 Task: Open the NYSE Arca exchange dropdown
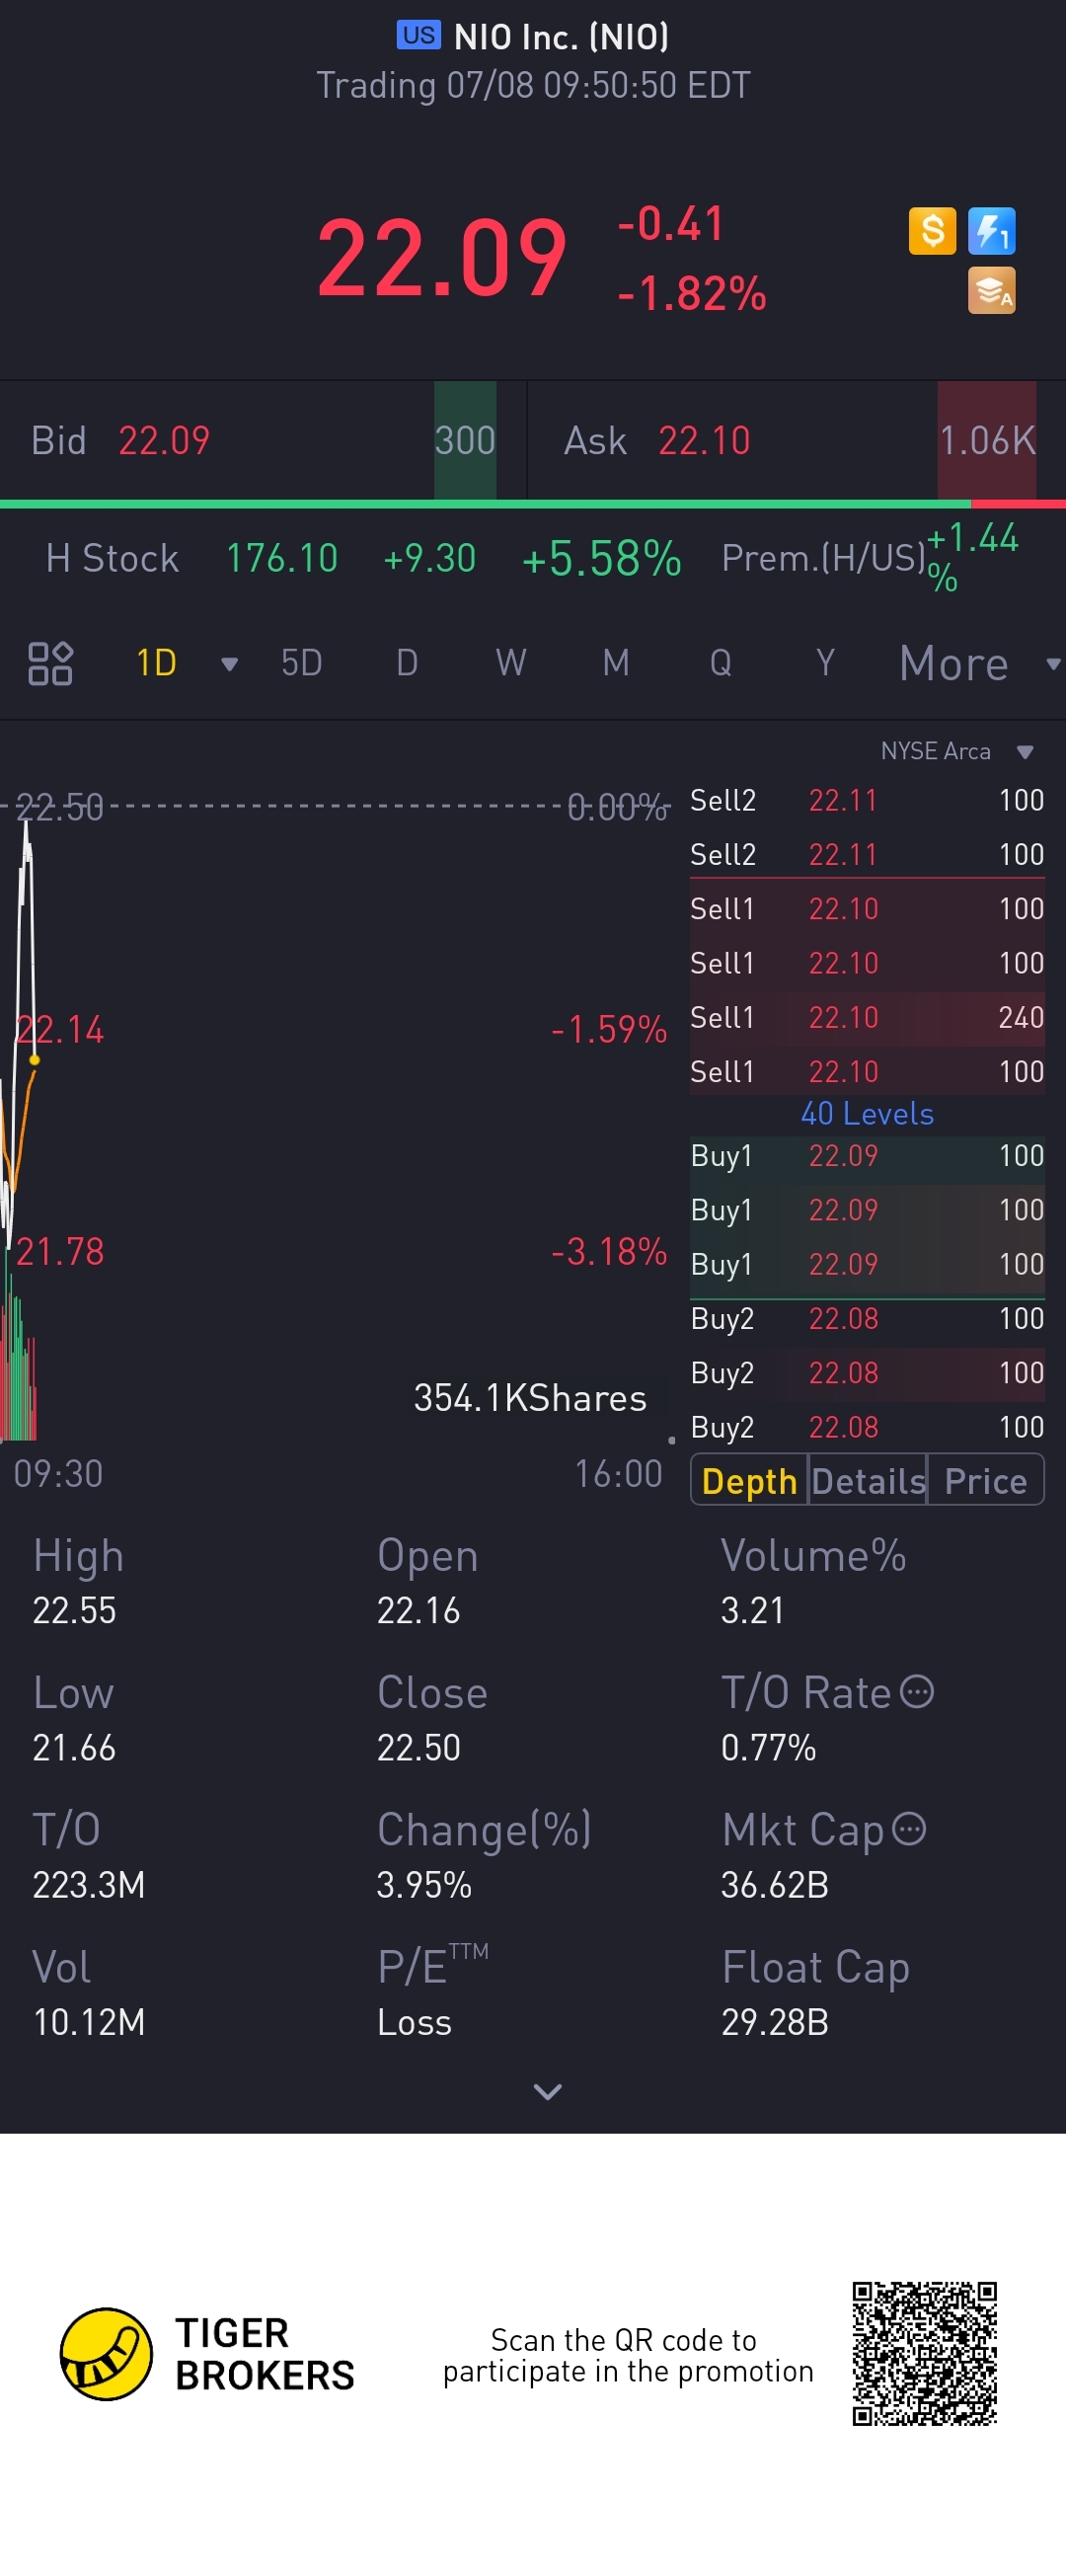pos(1024,752)
